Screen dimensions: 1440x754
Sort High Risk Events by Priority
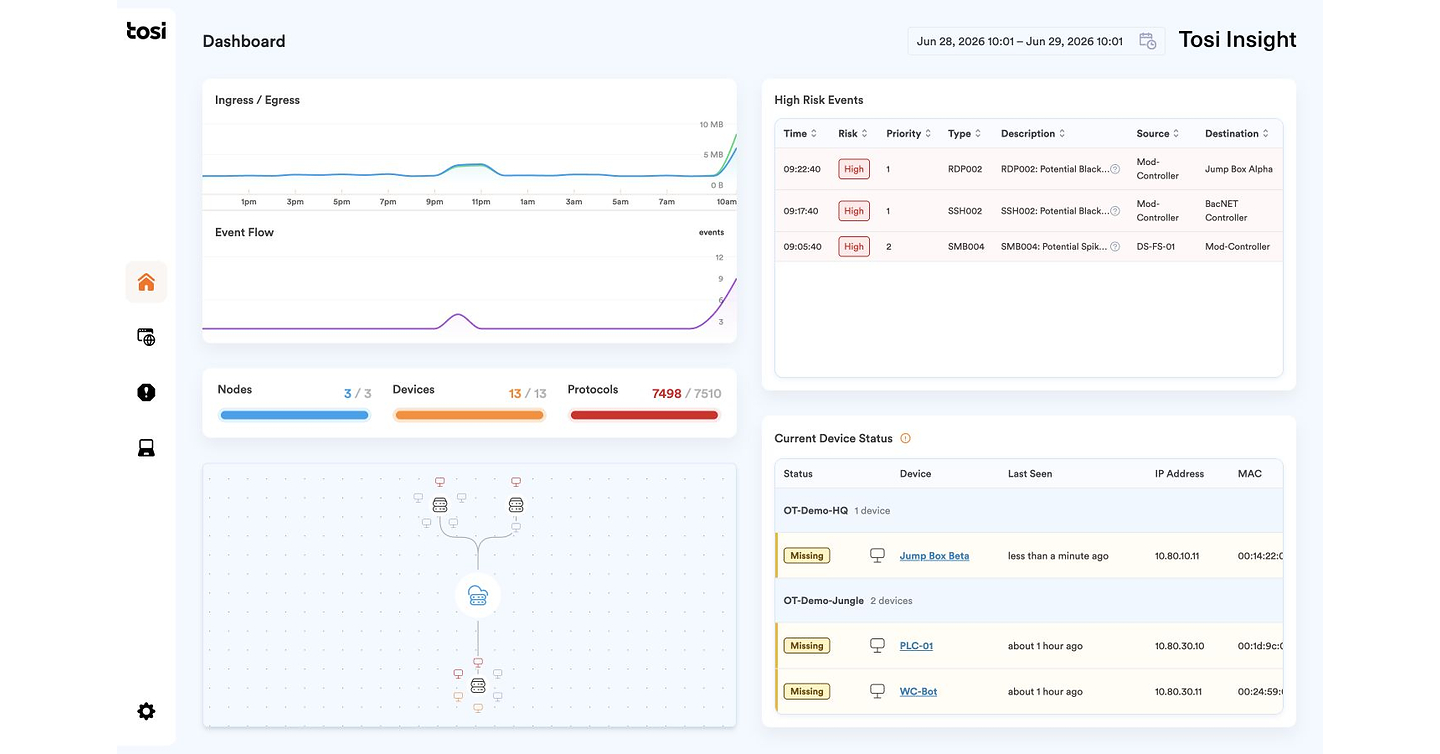coord(908,133)
